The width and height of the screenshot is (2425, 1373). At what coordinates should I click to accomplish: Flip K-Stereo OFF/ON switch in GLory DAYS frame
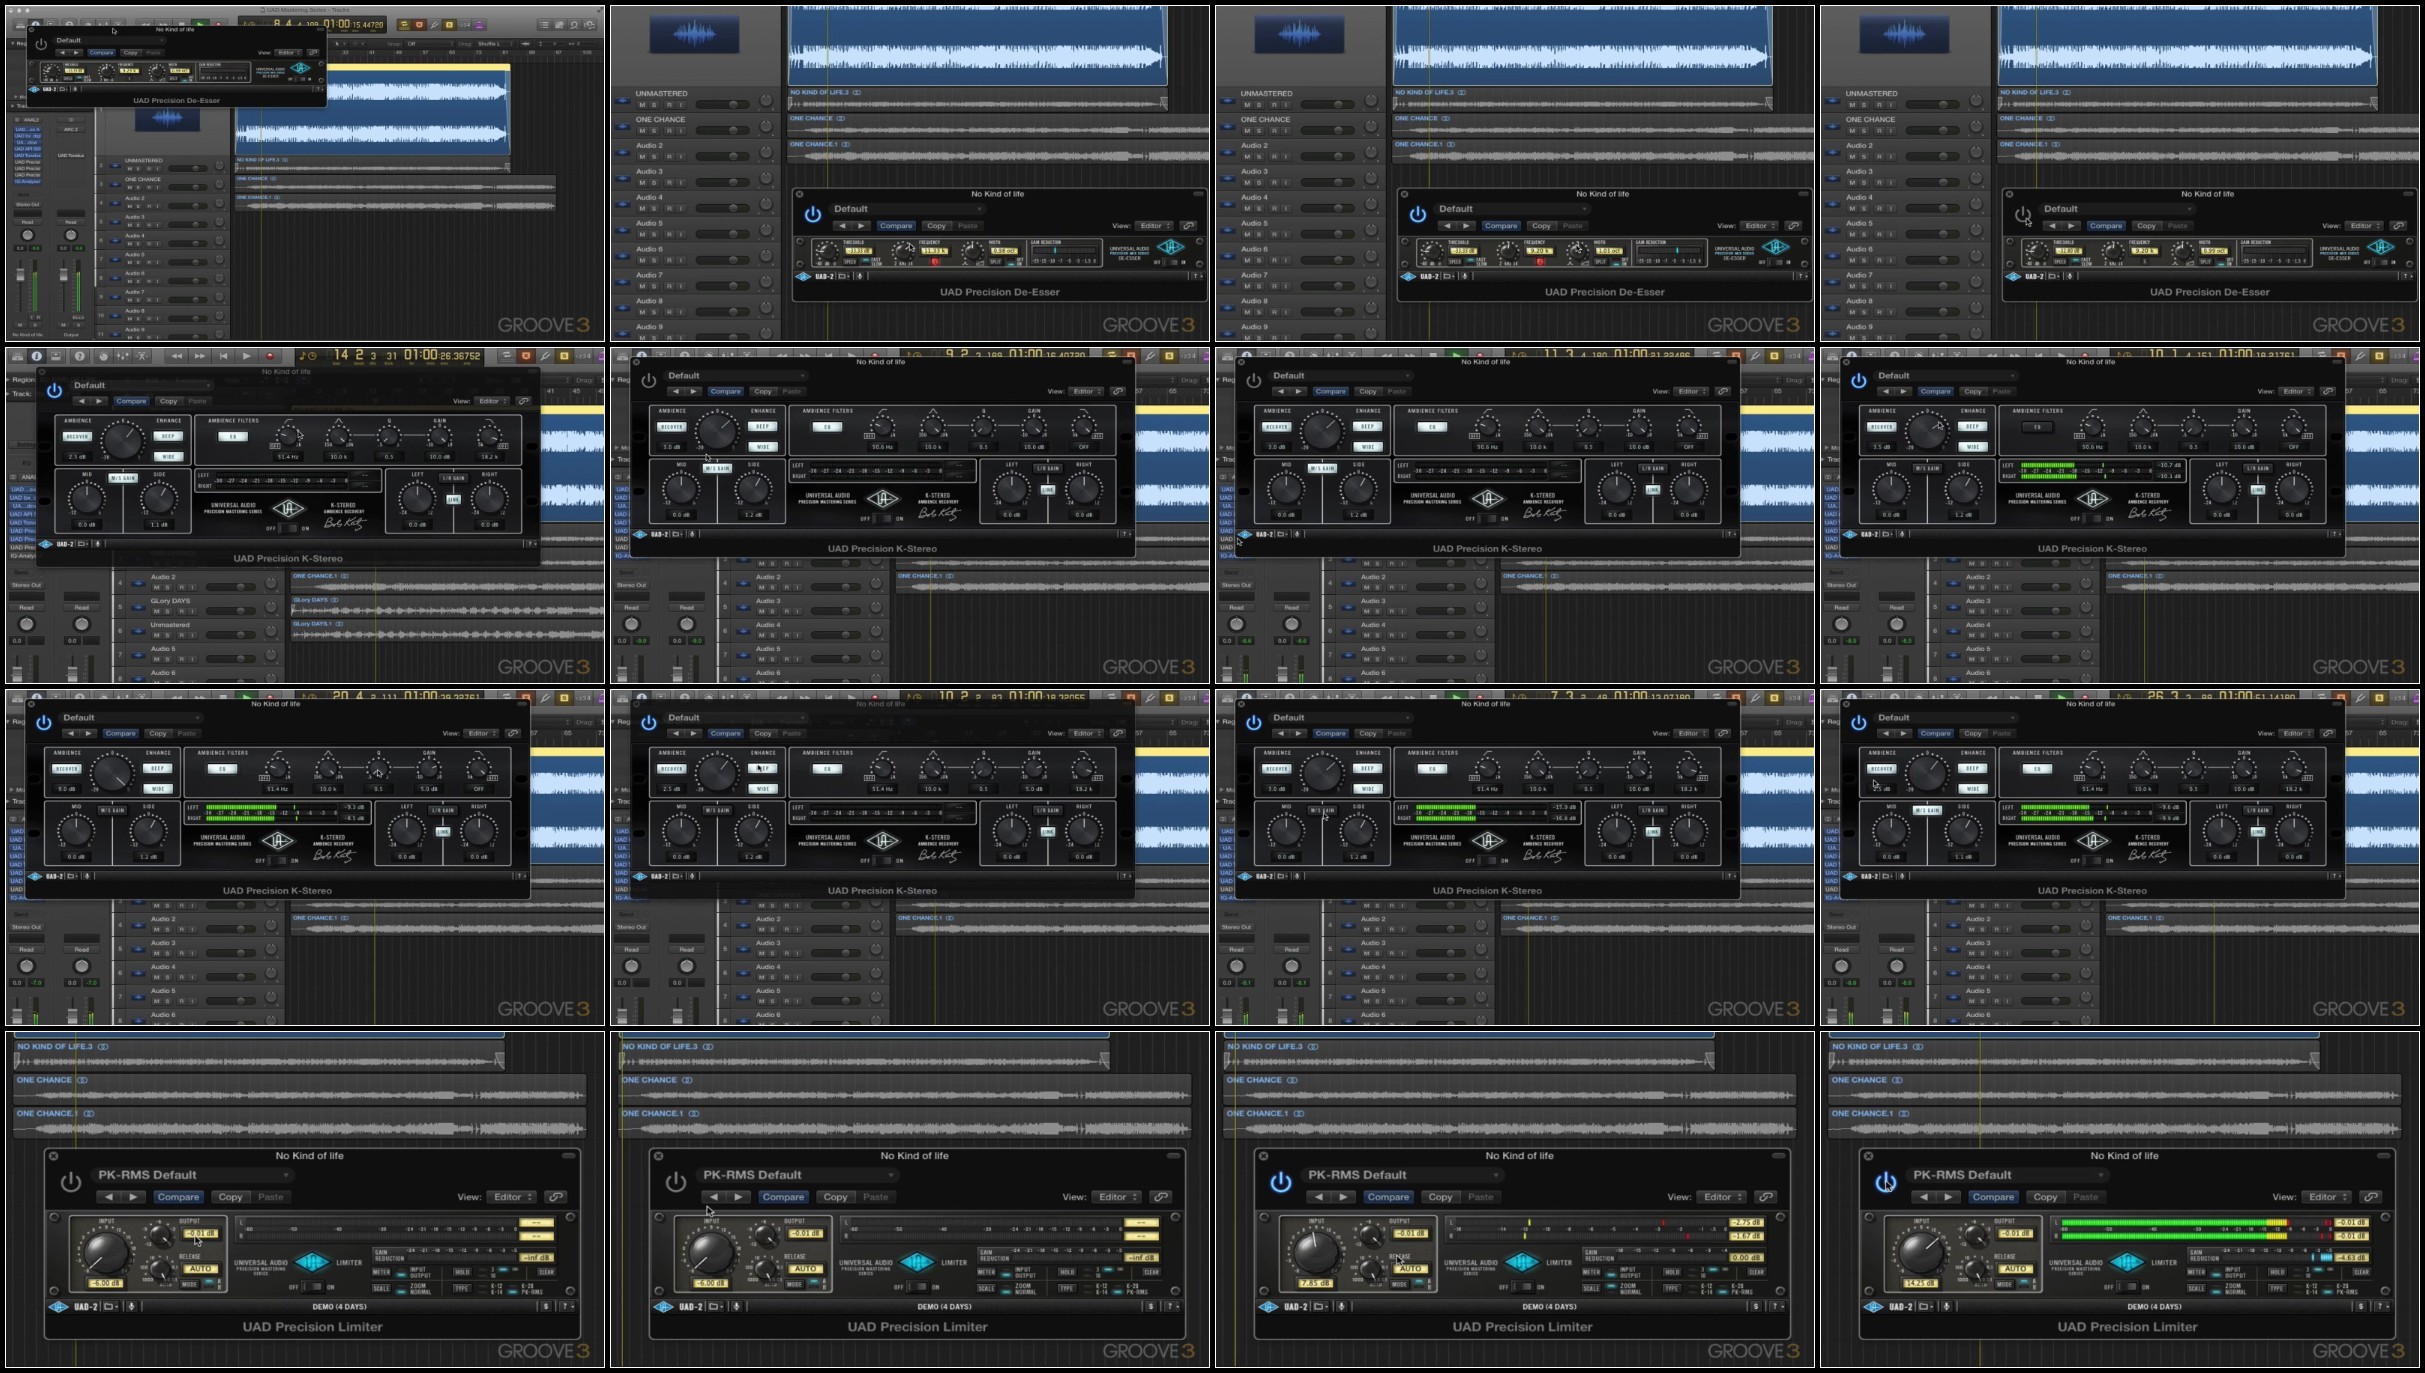pos(288,528)
